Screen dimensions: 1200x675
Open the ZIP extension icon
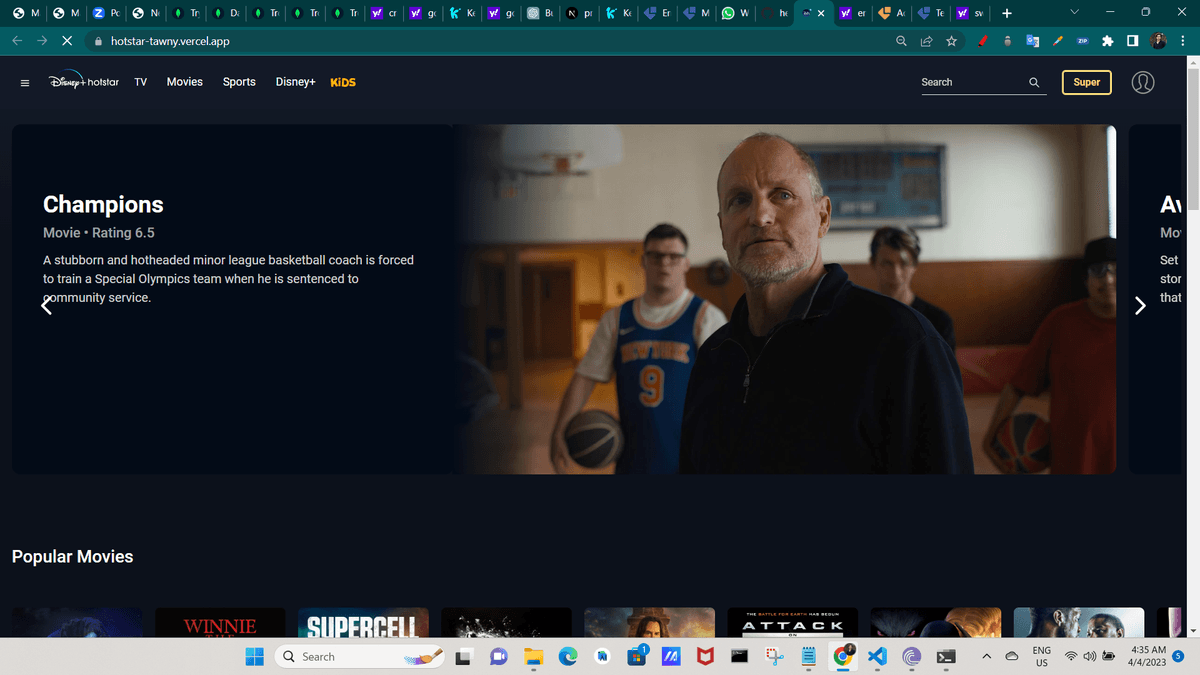click(x=1082, y=41)
